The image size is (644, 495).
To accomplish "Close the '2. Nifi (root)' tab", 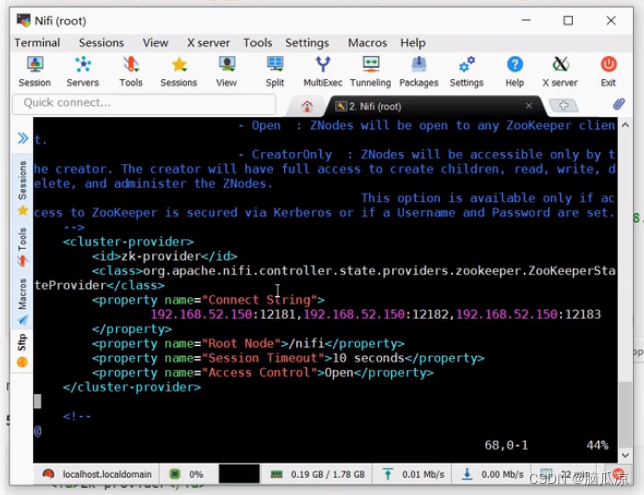I will (529, 106).
